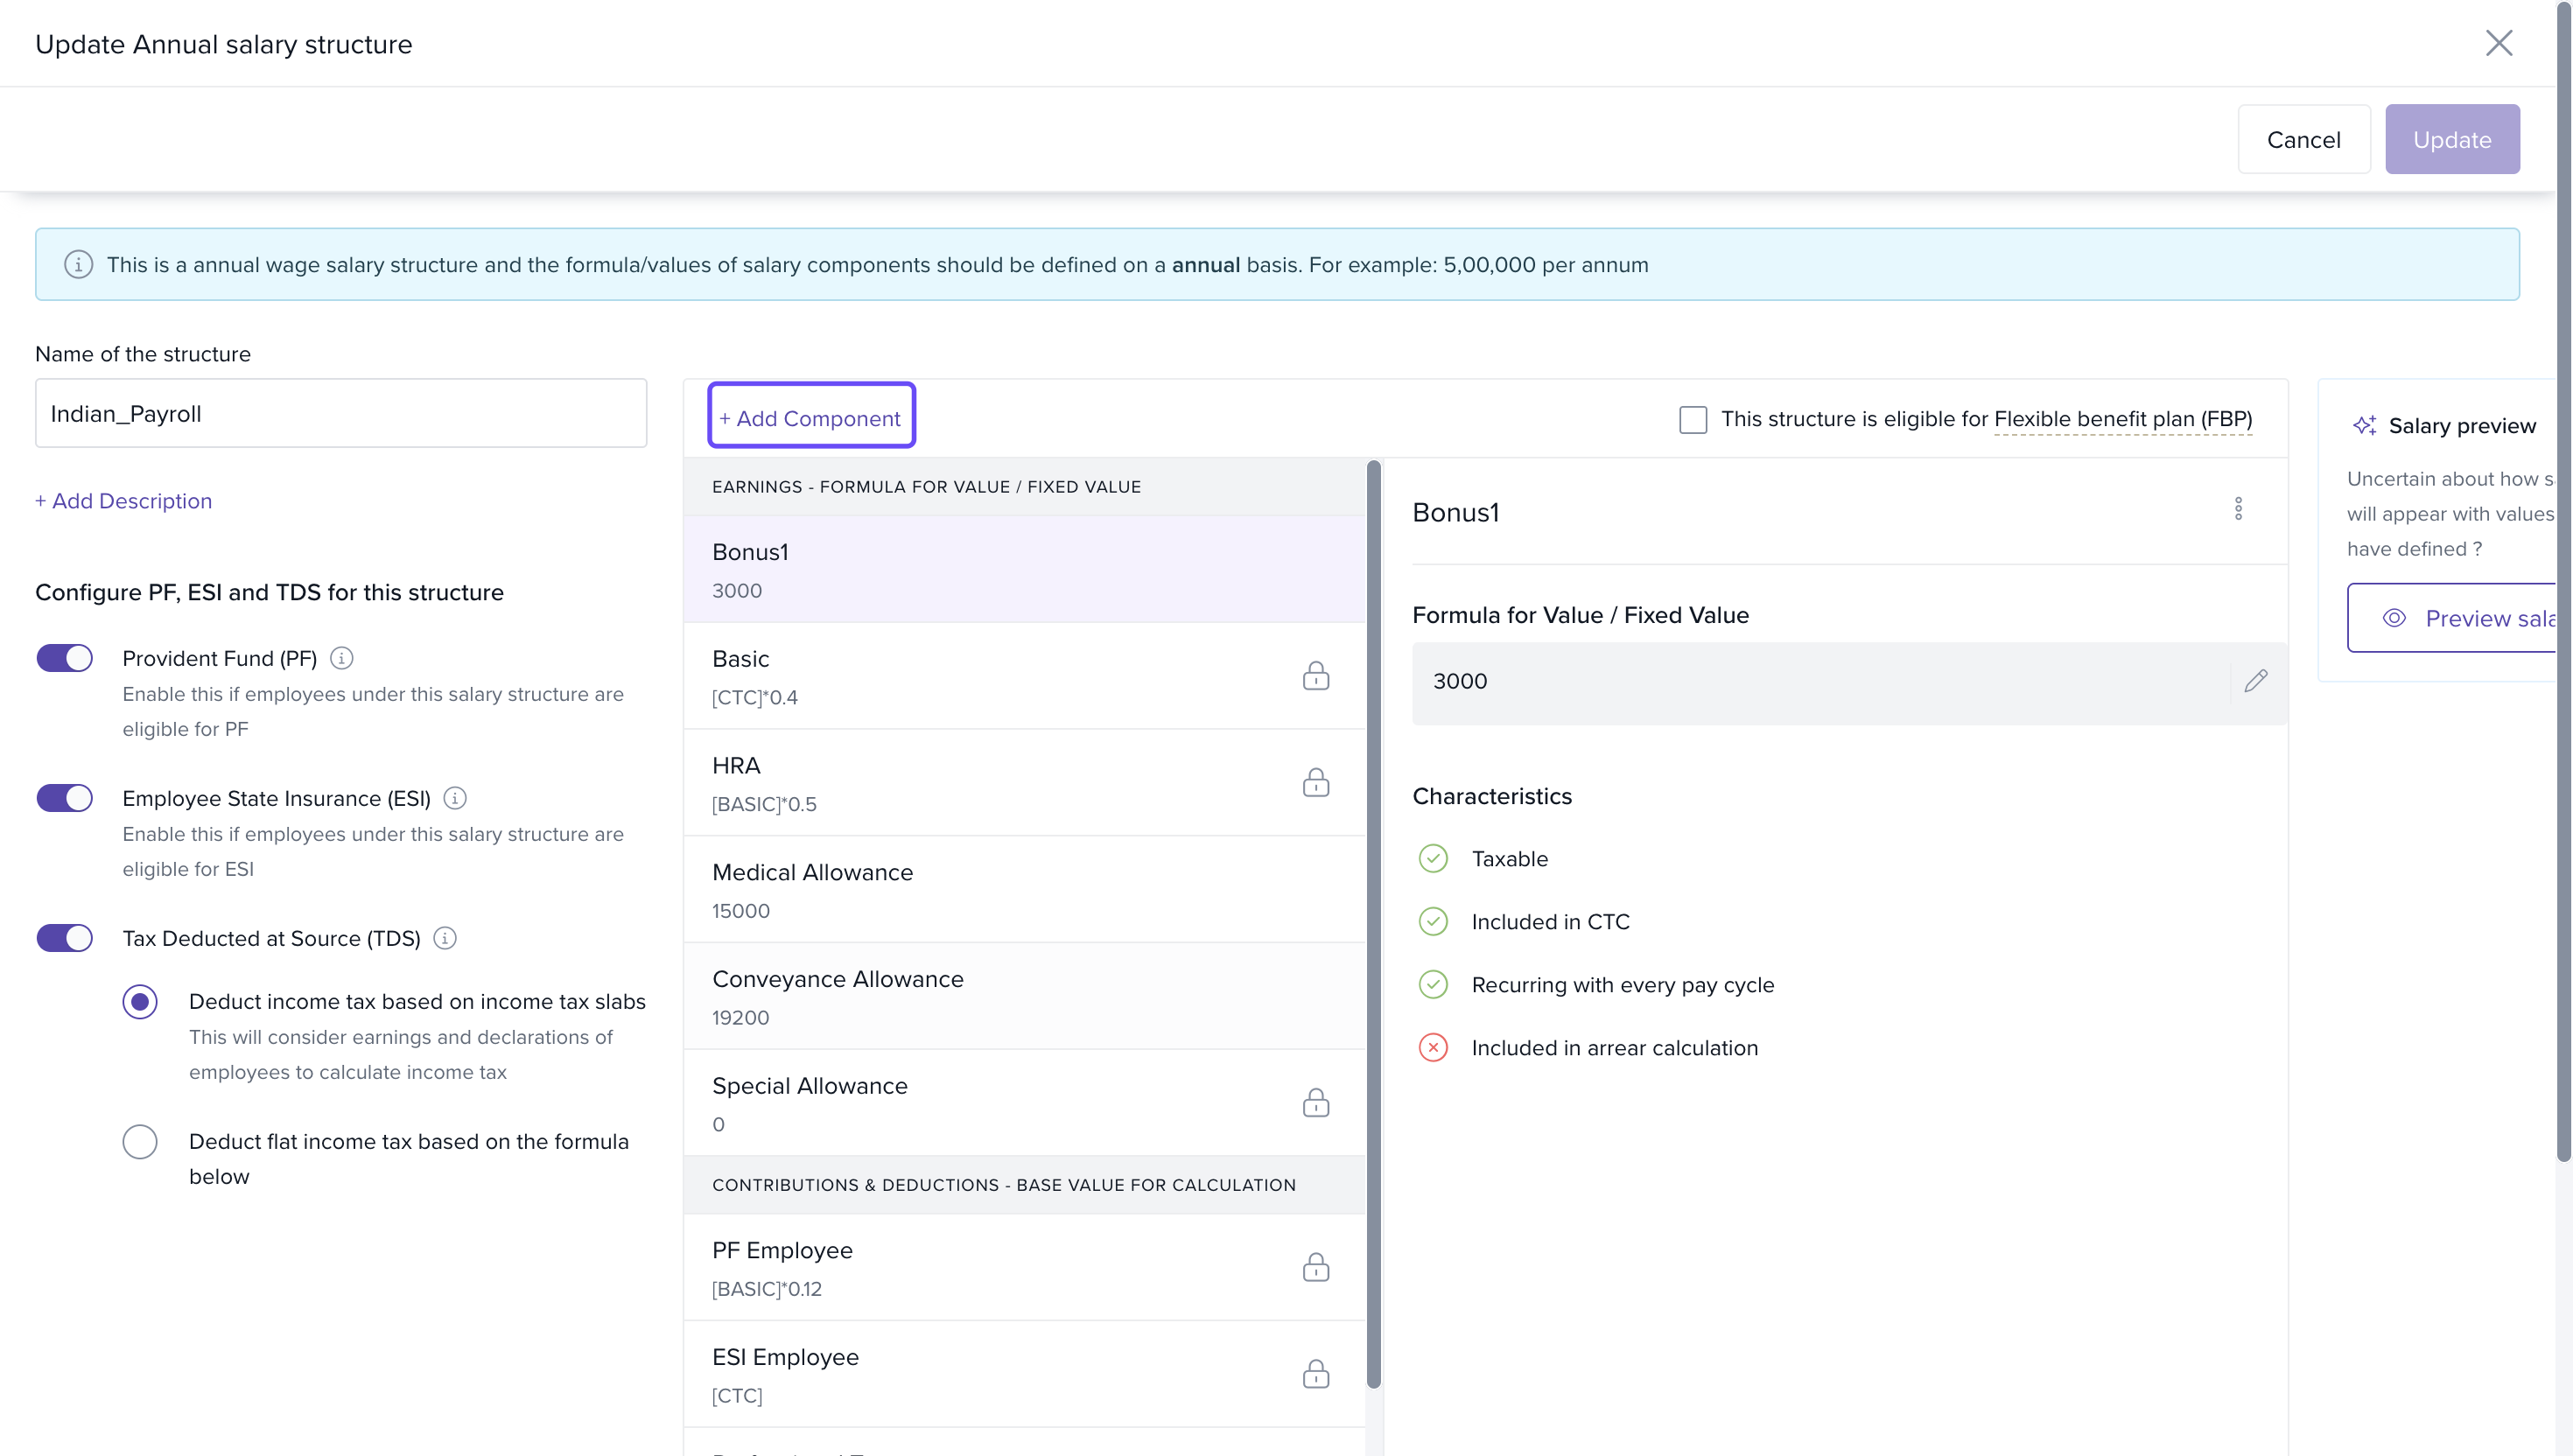Turn off the Employee State Insurance toggle
This screenshot has height=1456, width=2573.
[x=65, y=798]
